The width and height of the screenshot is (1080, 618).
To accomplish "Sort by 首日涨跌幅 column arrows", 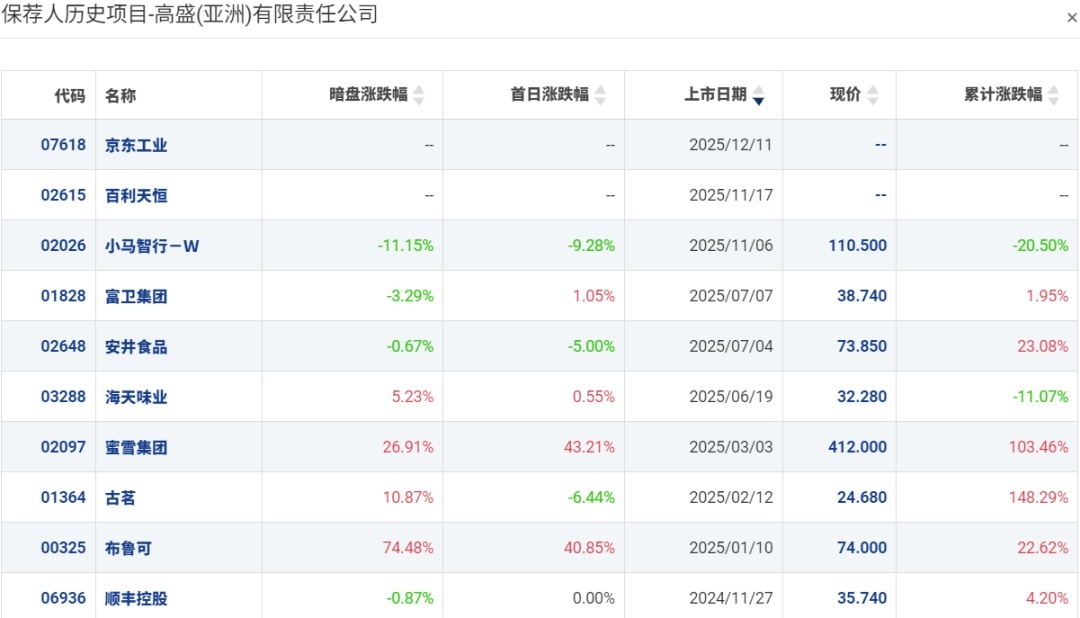I will click(x=600, y=95).
